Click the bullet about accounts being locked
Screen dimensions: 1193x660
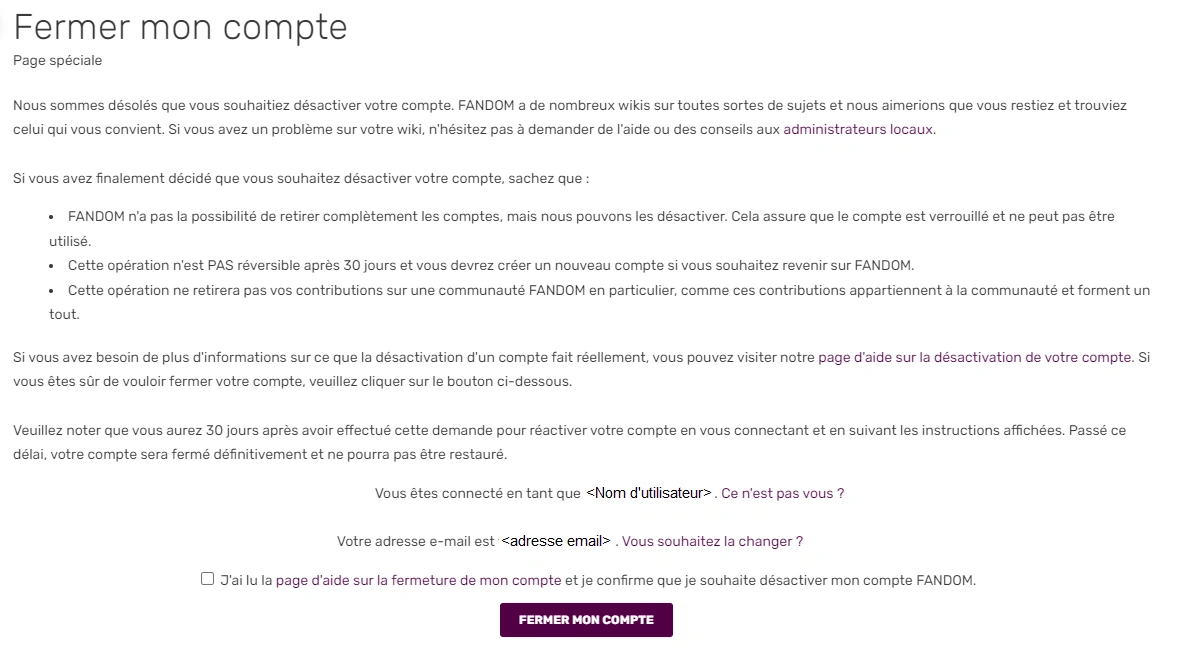[590, 216]
